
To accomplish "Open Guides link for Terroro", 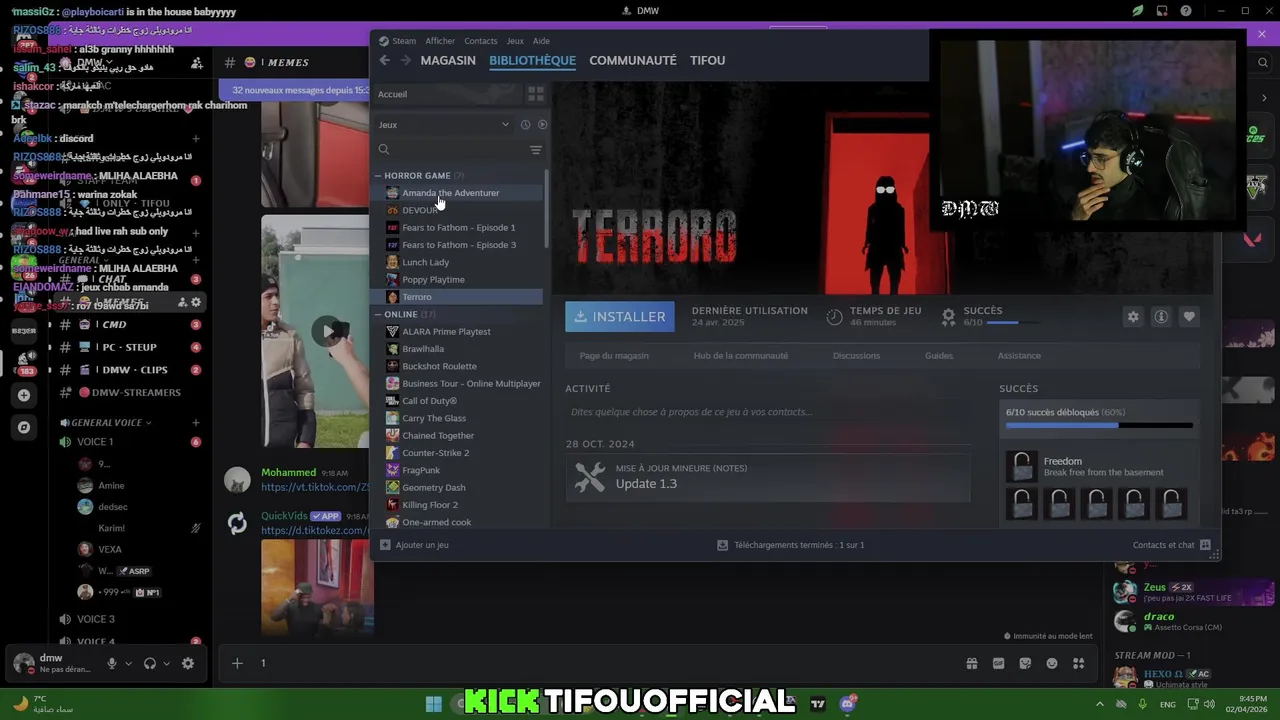I will pyautogui.click(x=939, y=356).
